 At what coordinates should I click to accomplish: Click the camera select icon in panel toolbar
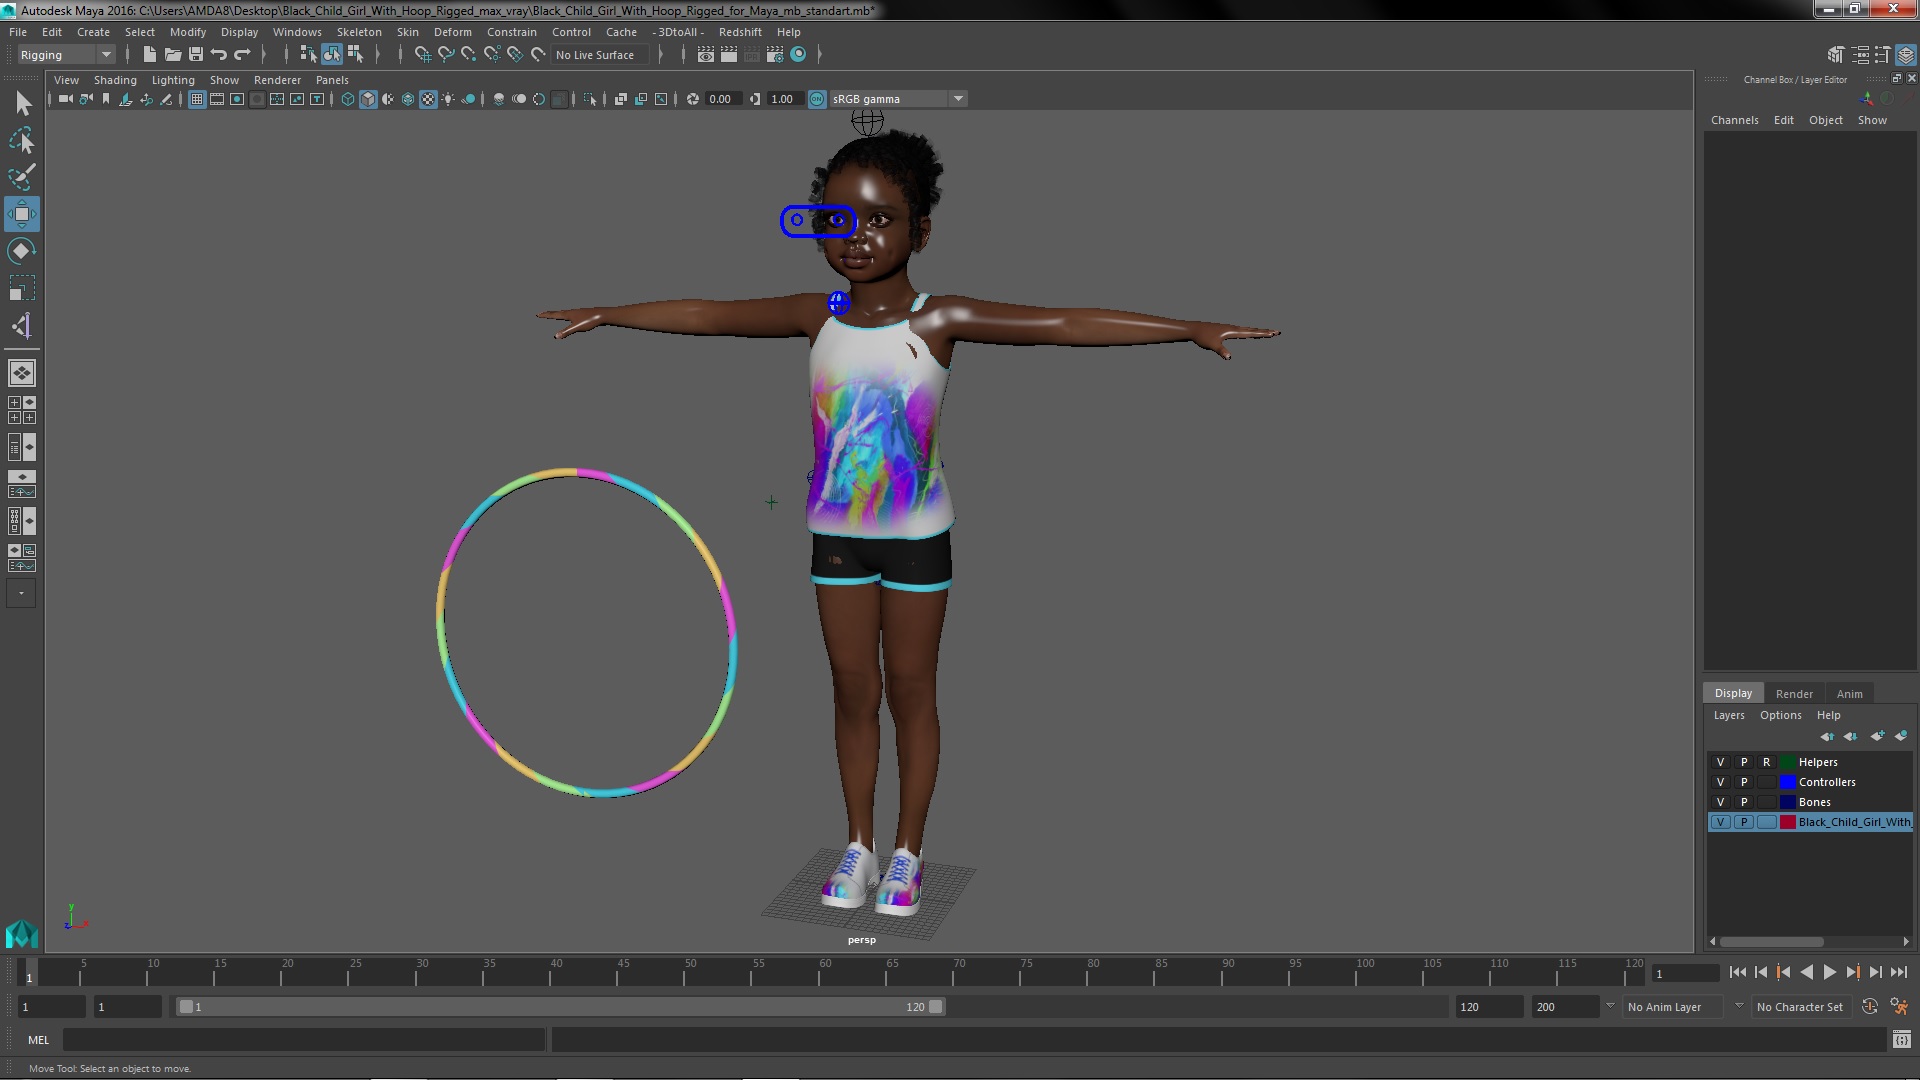pyautogui.click(x=65, y=99)
